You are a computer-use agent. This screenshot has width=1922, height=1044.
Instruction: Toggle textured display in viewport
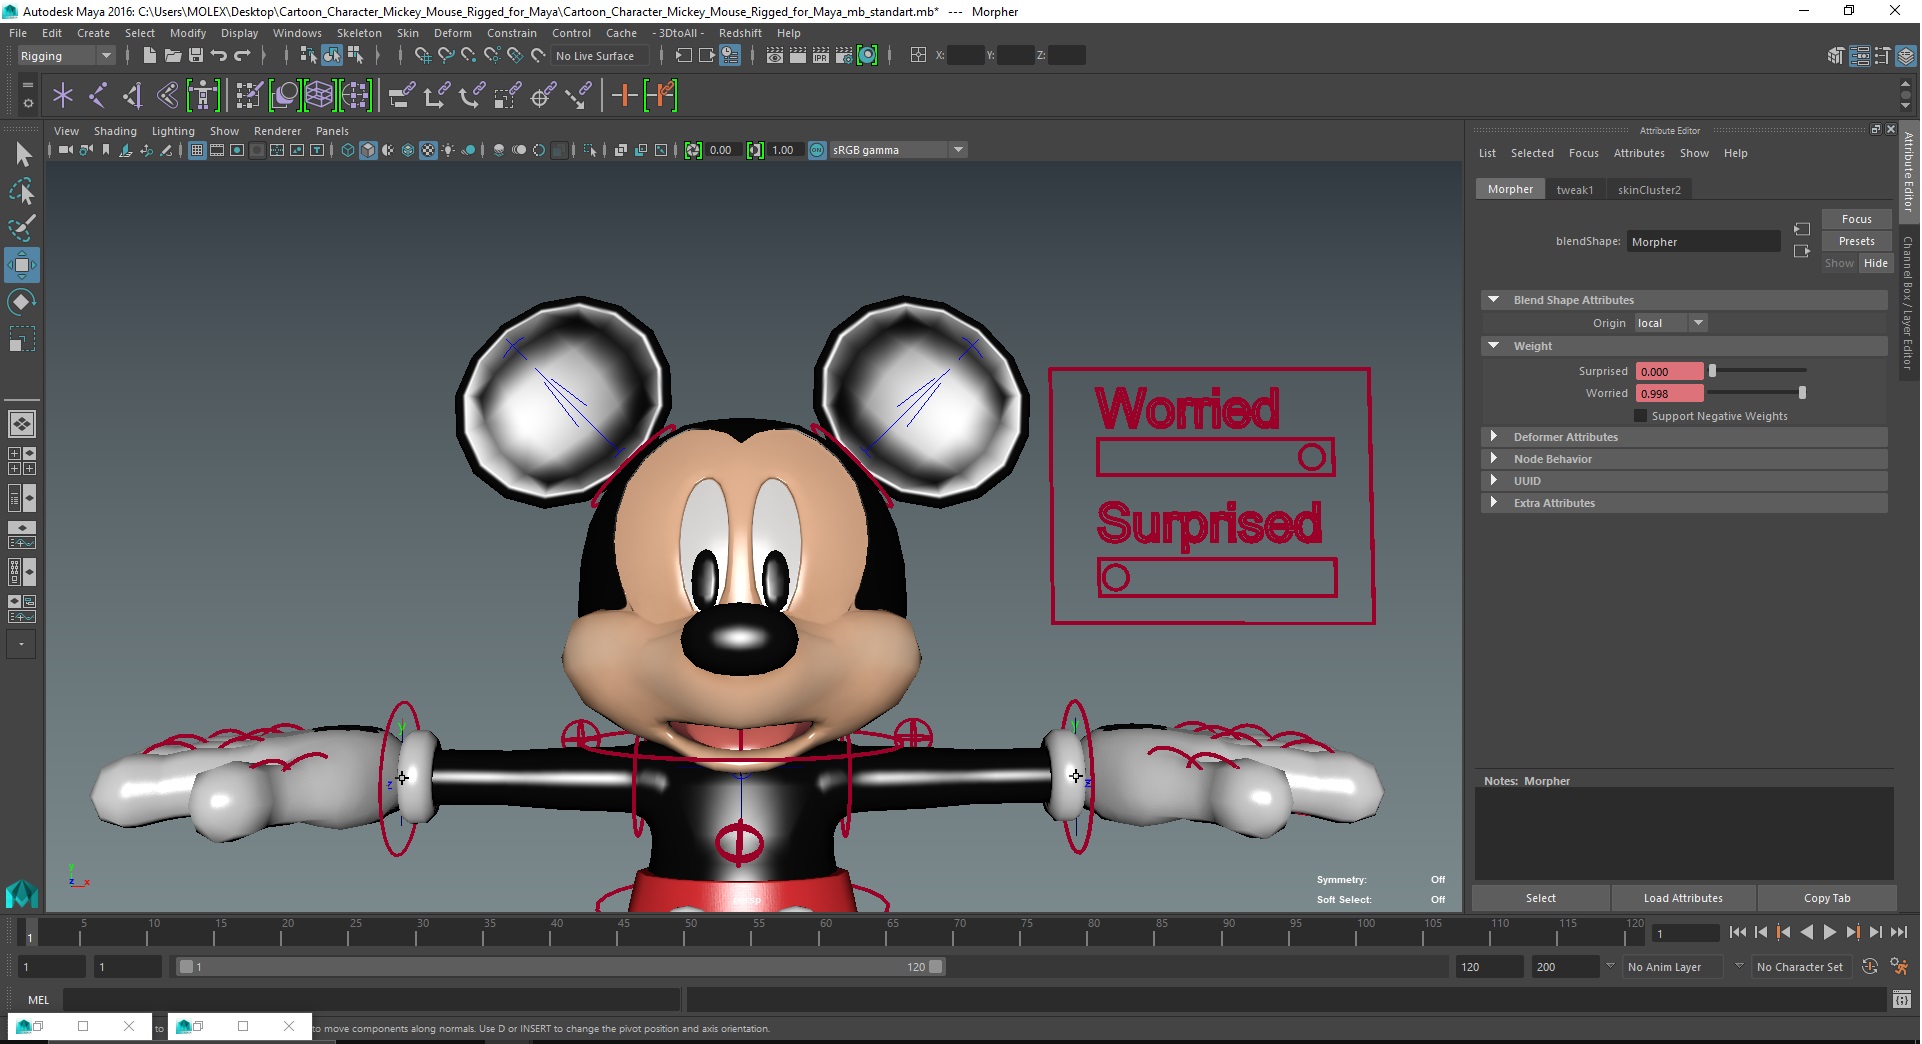(x=428, y=150)
